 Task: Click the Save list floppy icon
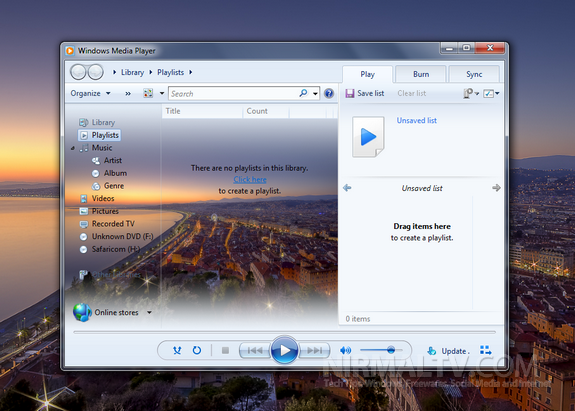[x=350, y=93]
